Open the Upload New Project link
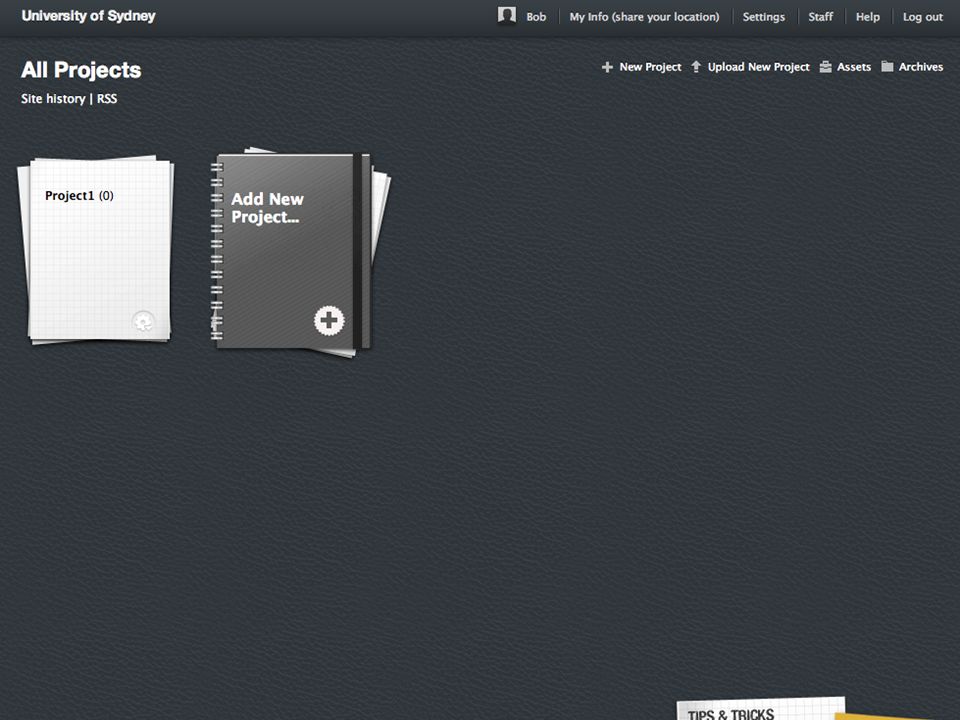This screenshot has width=960, height=720. [759, 67]
